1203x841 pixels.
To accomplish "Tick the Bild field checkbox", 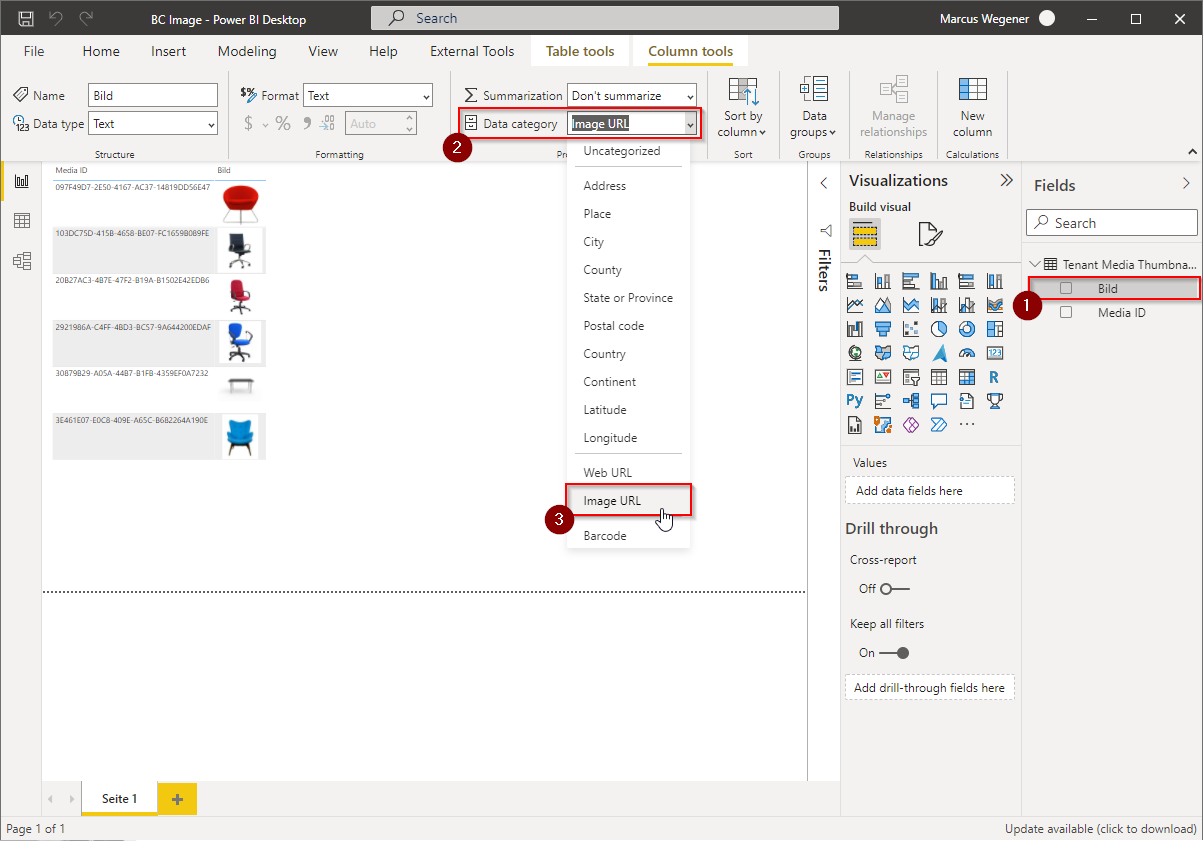I will [1066, 288].
